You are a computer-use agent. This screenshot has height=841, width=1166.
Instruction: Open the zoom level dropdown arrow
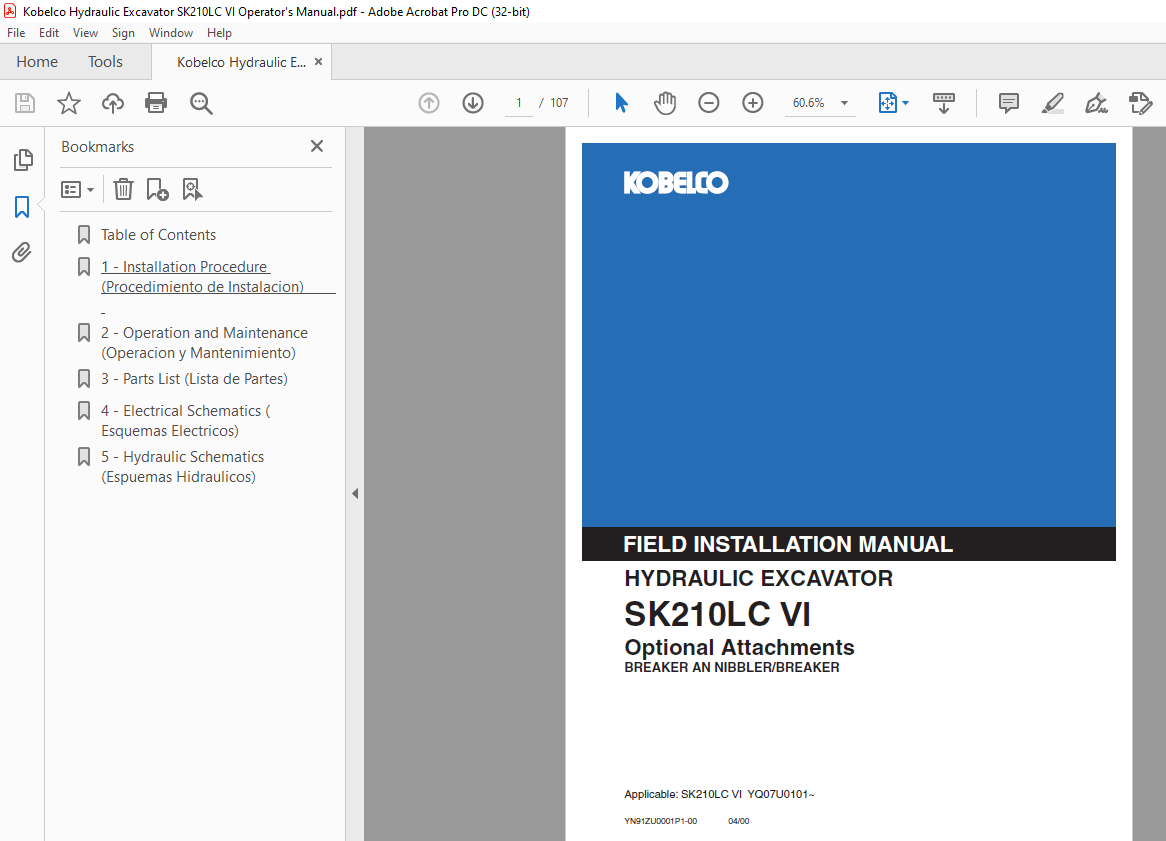[844, 103]
